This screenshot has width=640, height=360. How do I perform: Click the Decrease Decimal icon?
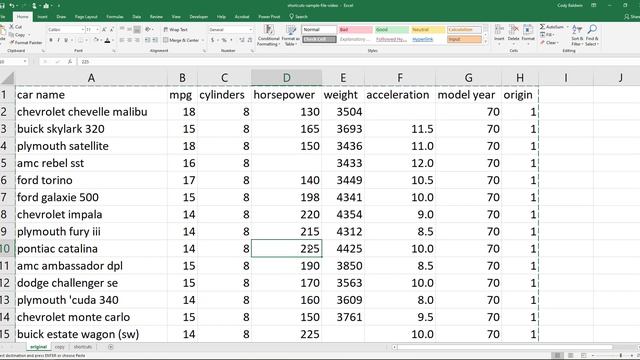tap(250, 40)
